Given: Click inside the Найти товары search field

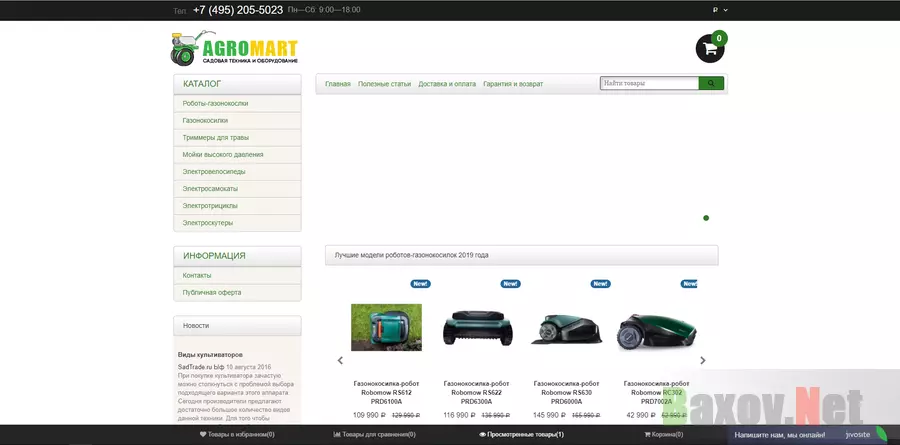Looking at the screenshot, I should (x=649, y=83).
